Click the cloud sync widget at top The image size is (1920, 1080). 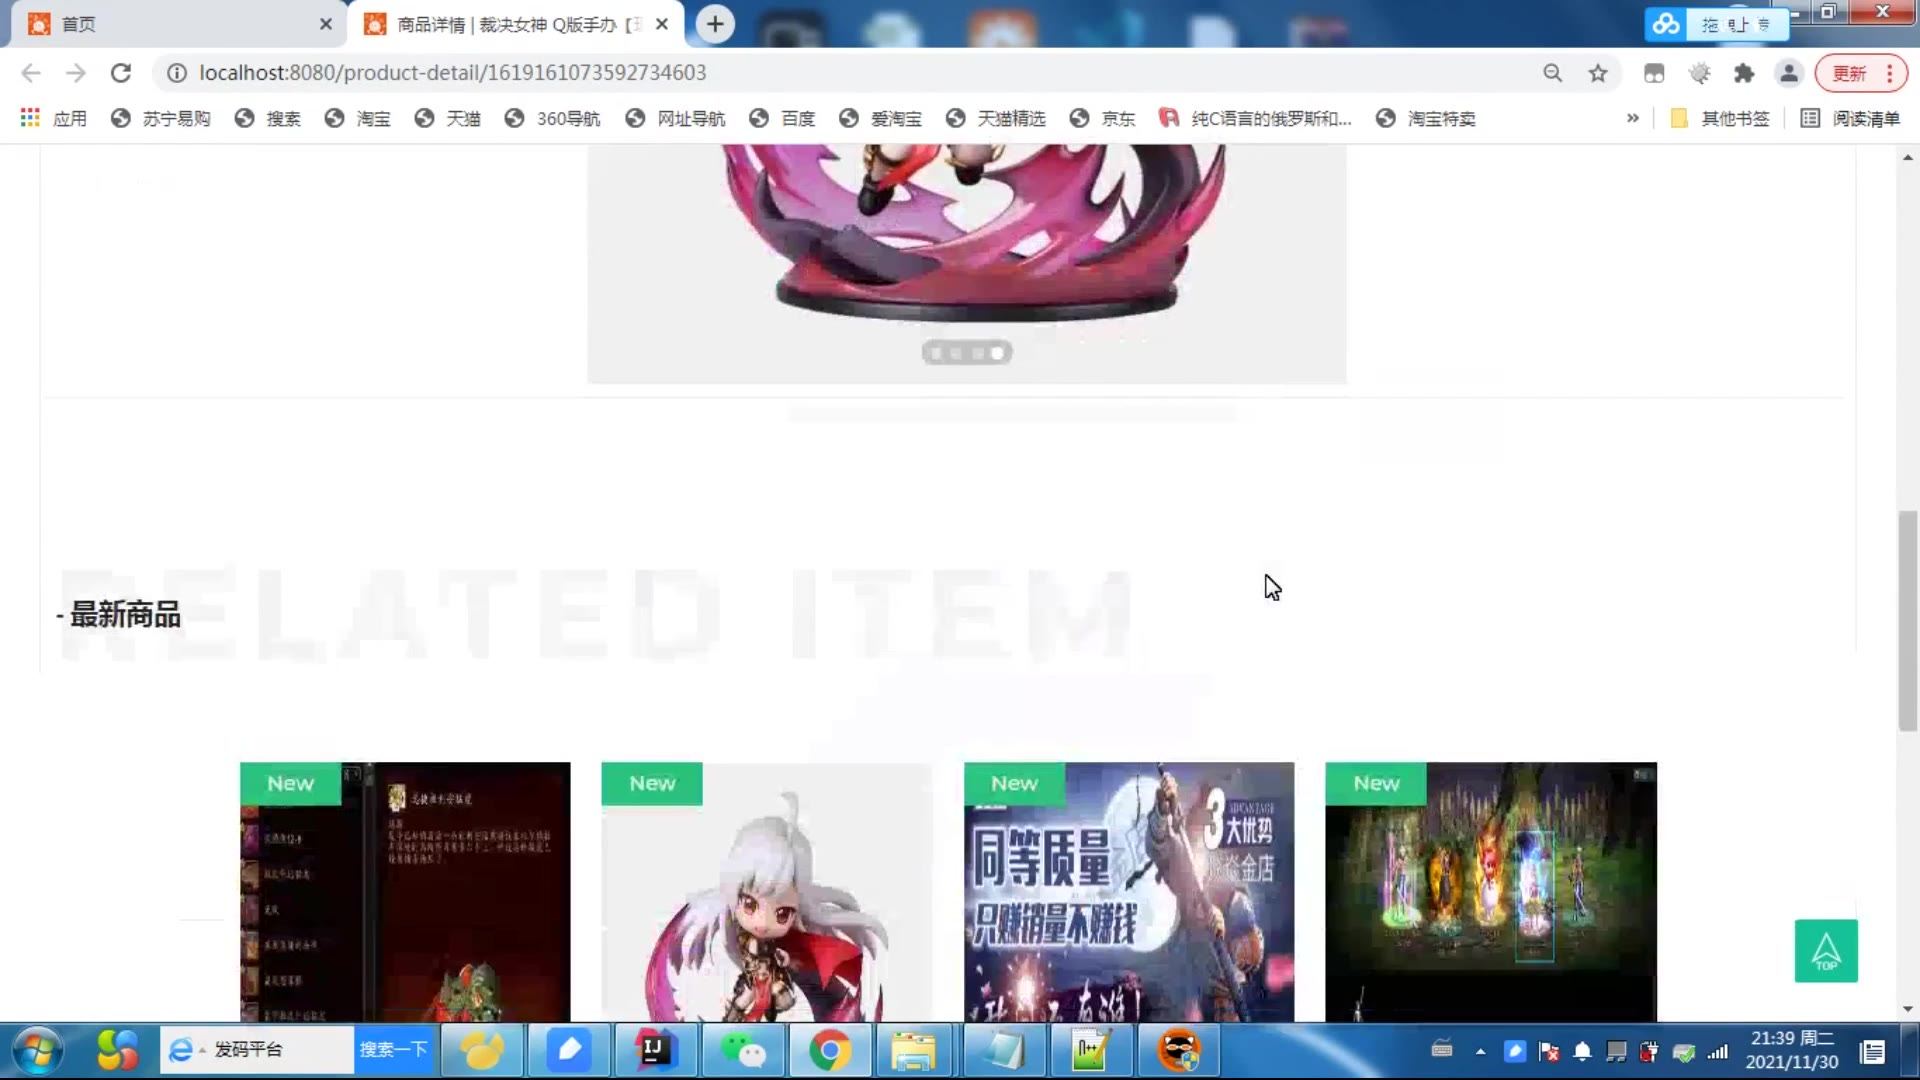coord(1716,24)
